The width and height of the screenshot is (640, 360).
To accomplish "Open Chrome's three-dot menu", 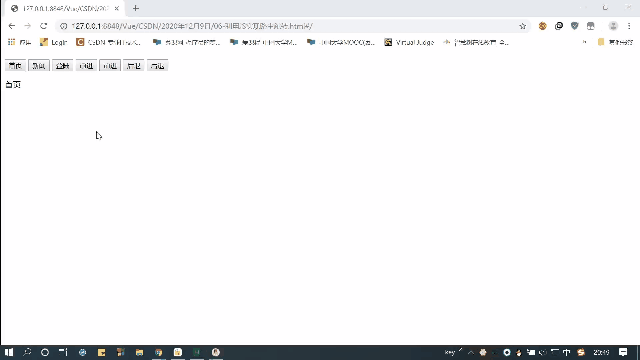I will pos(629,26).
